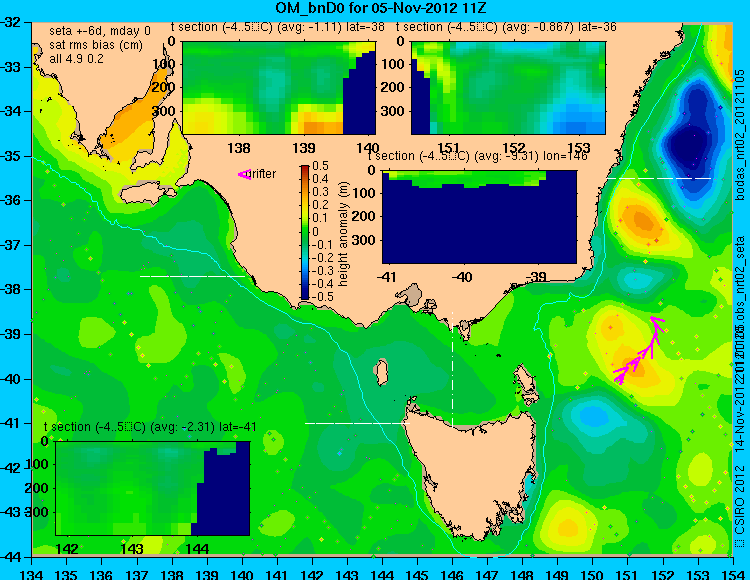
Task: Open the lon=146 temperature section inset plot
Action: (480, 217)
